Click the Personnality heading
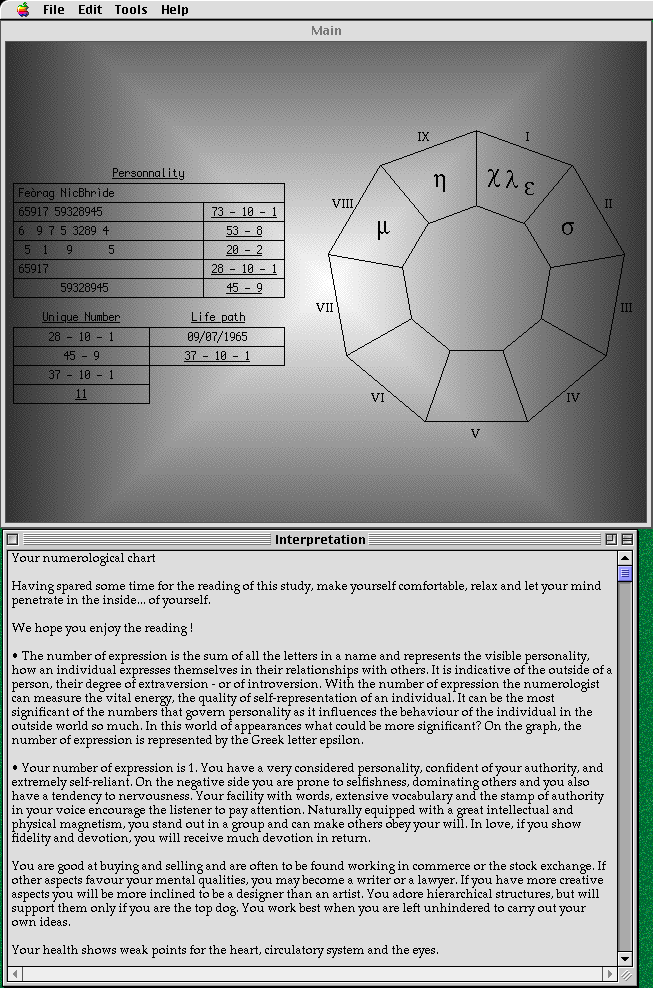 (x=148, y=173)
